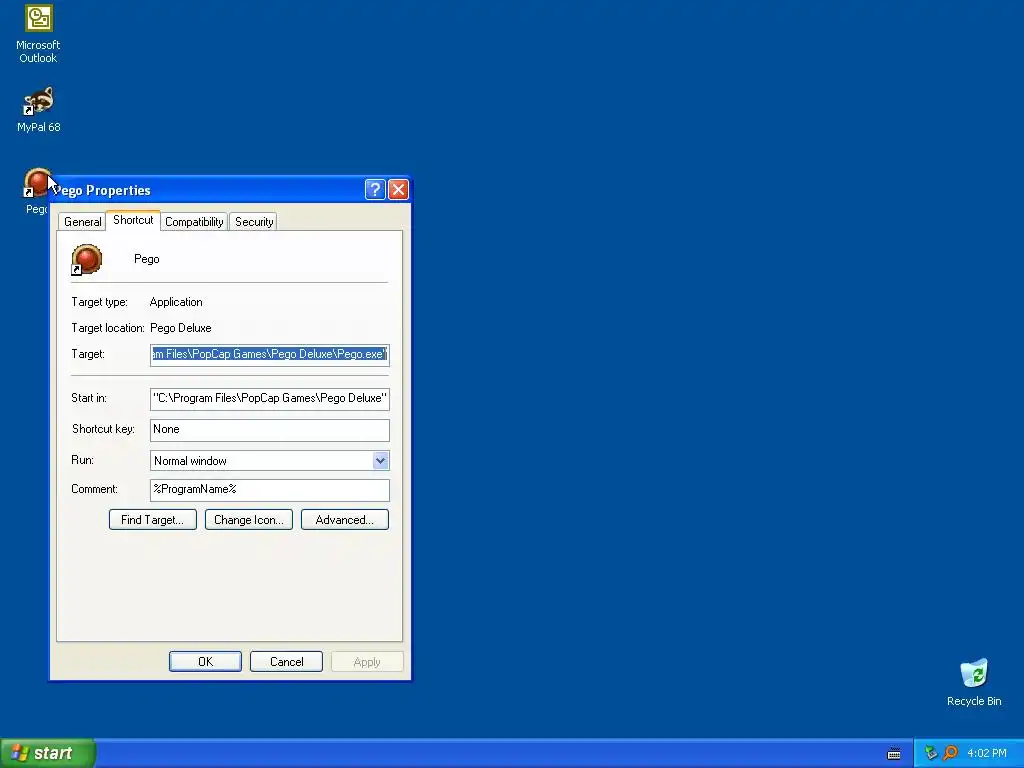The height and width of the screenshot is (768, 1024).
Task: Open the on-screen keyboard tray icon
Action: [894, 754]
